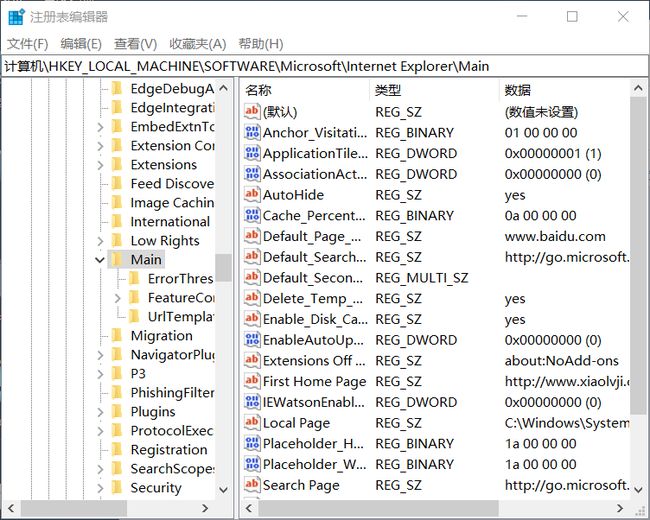Expand the FeatureCo... subkey

tap(117, 298)
